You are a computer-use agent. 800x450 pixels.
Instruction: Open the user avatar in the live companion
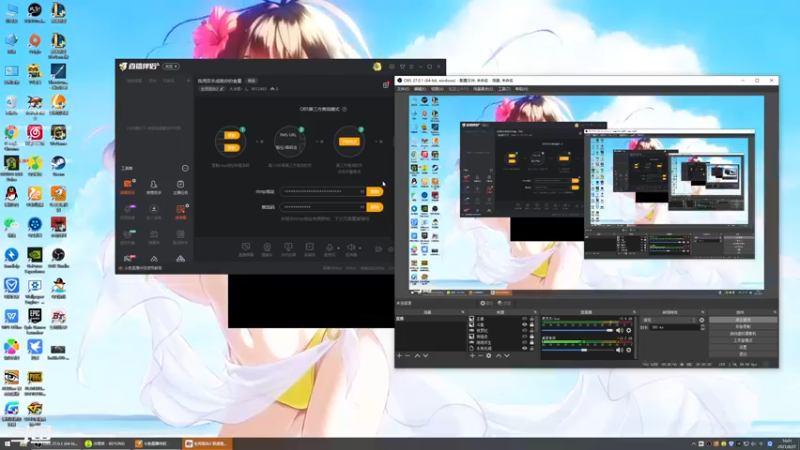click(377, 66)
